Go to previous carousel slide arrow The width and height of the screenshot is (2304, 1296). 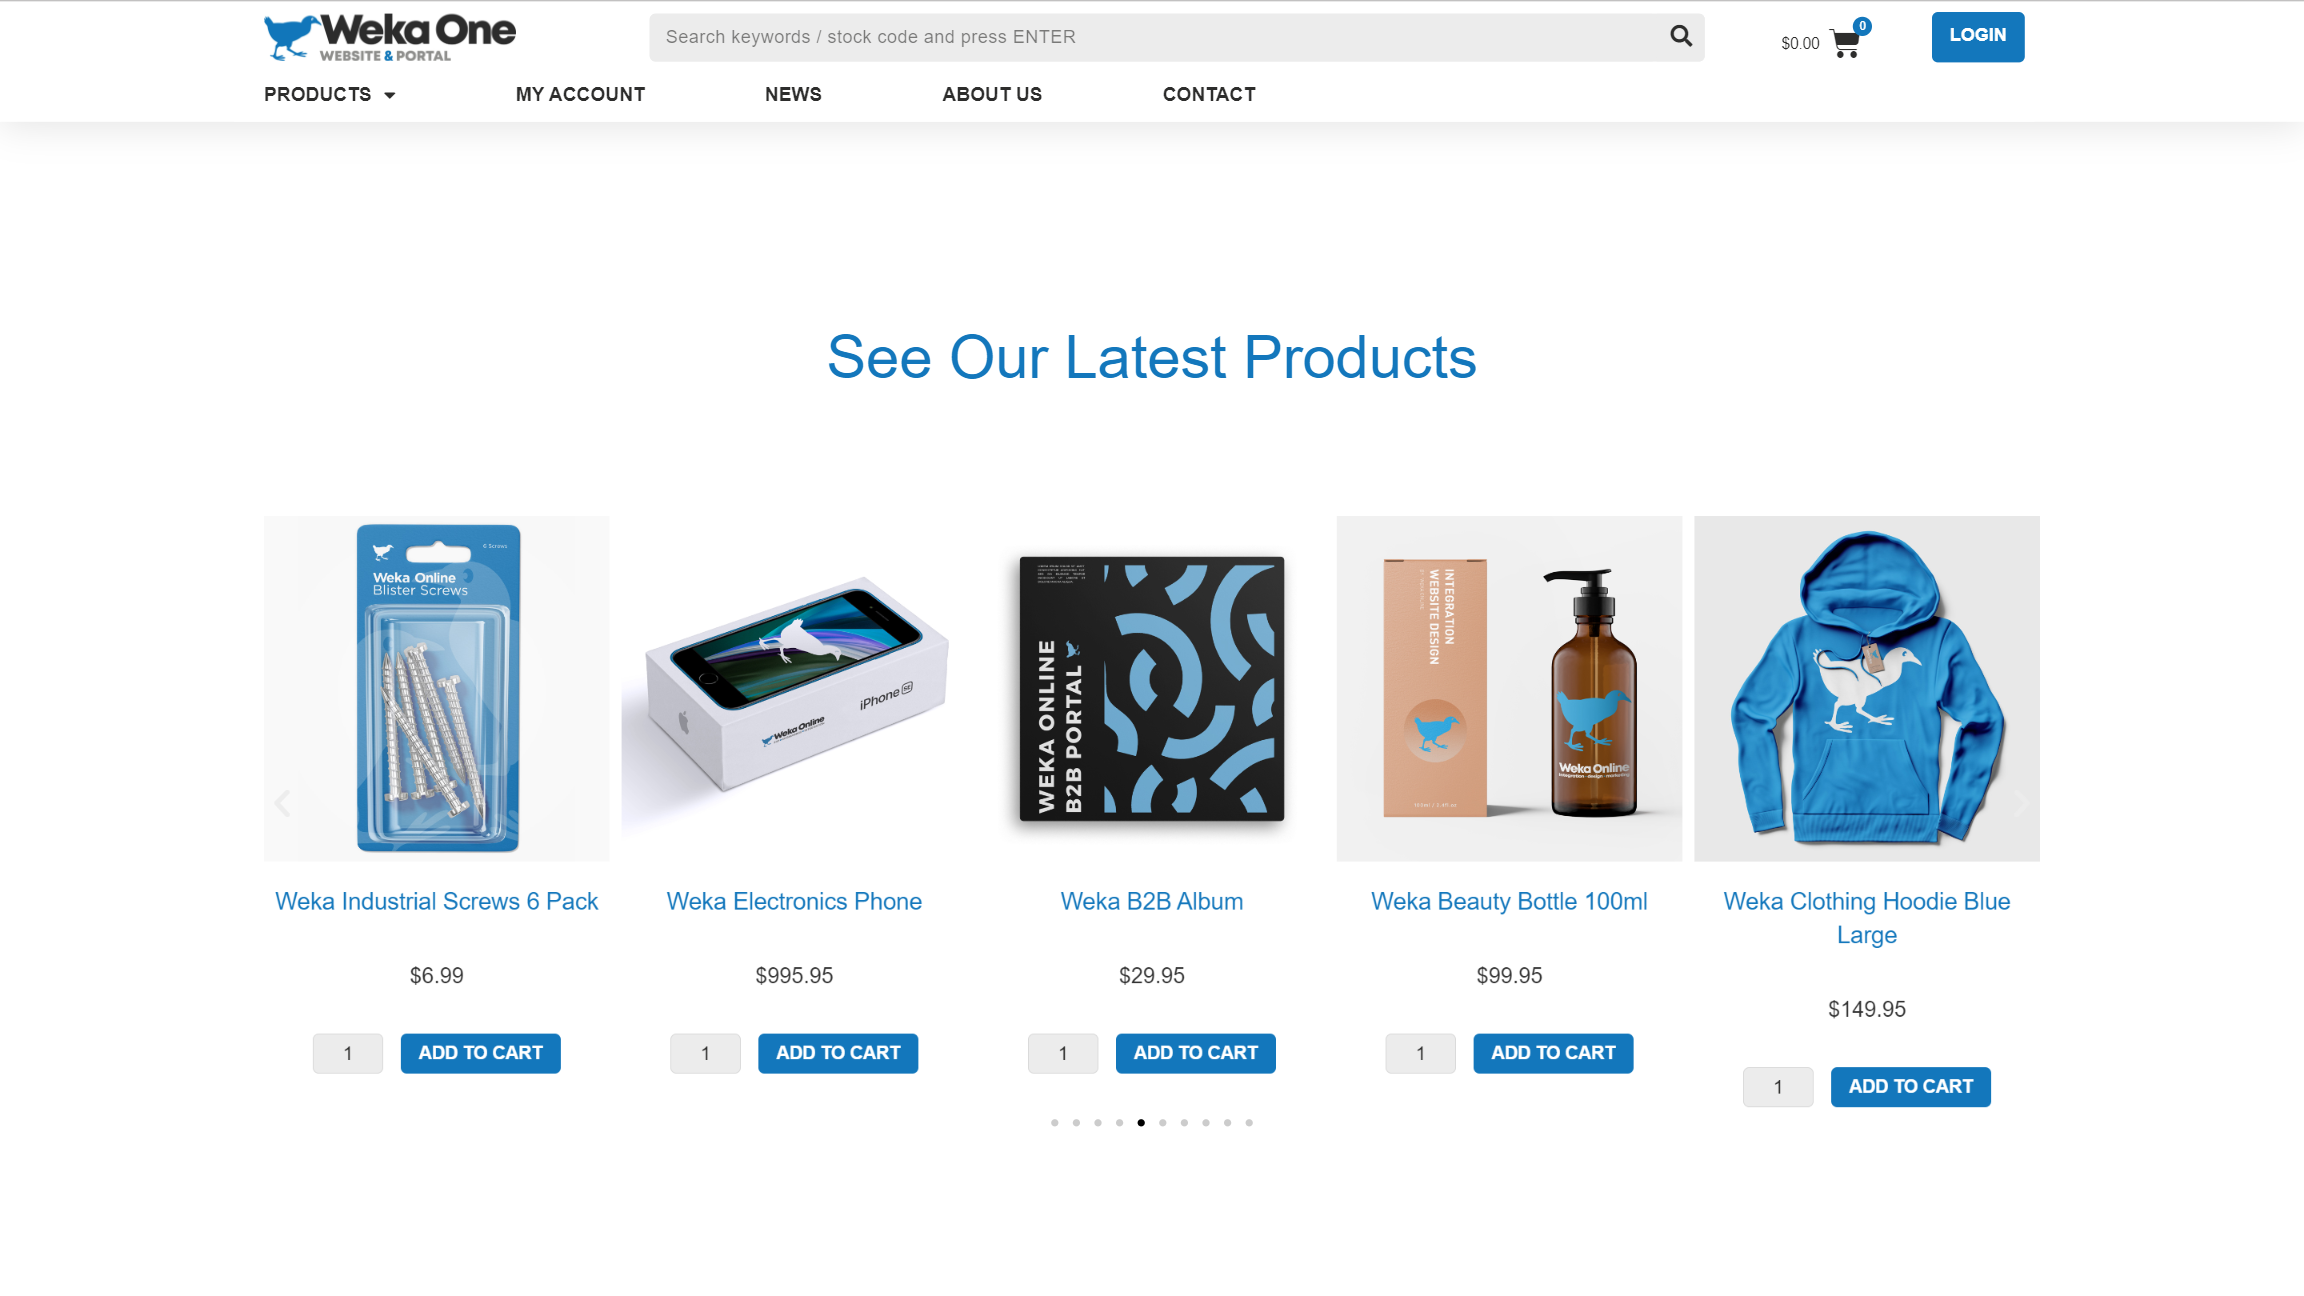(283, 803)
